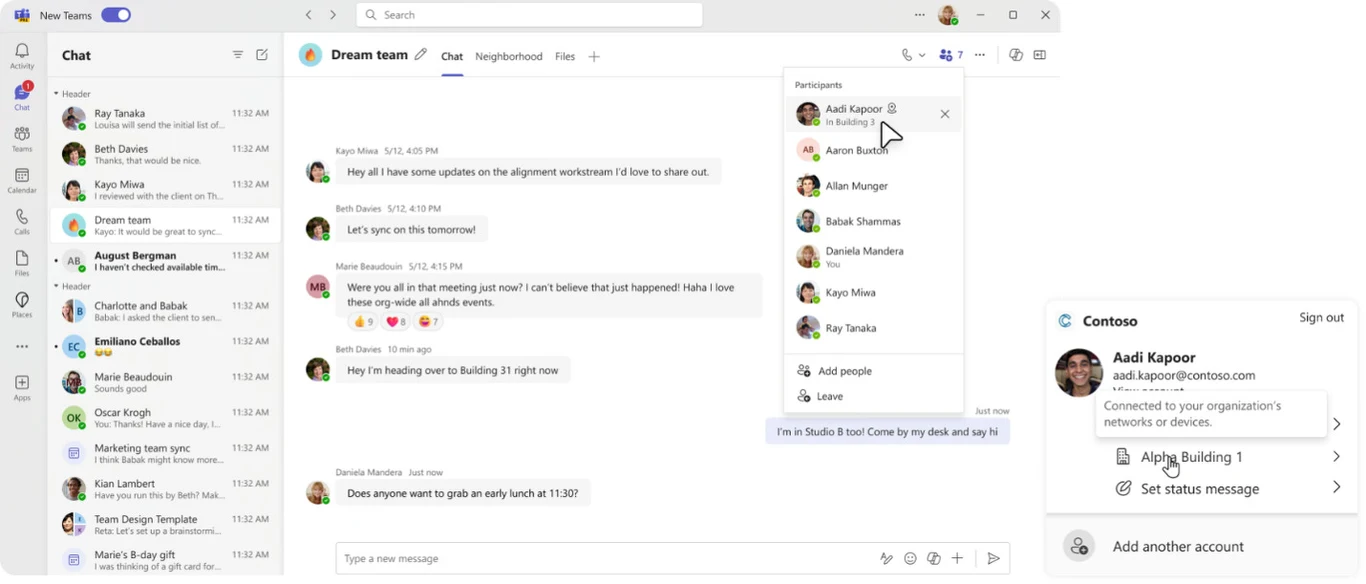Send the message with send icon
The image size is (1366, 584).
pos(993,558)
